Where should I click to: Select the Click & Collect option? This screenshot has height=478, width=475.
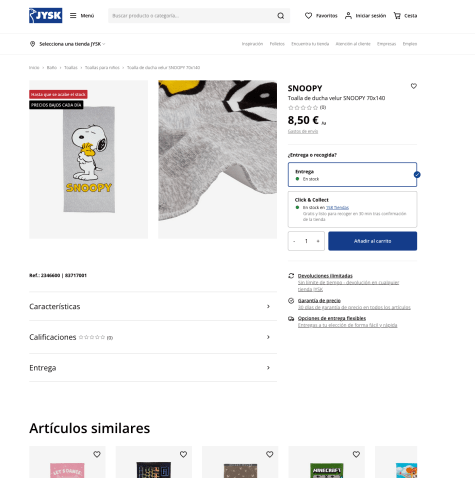[x=352, y=209]
